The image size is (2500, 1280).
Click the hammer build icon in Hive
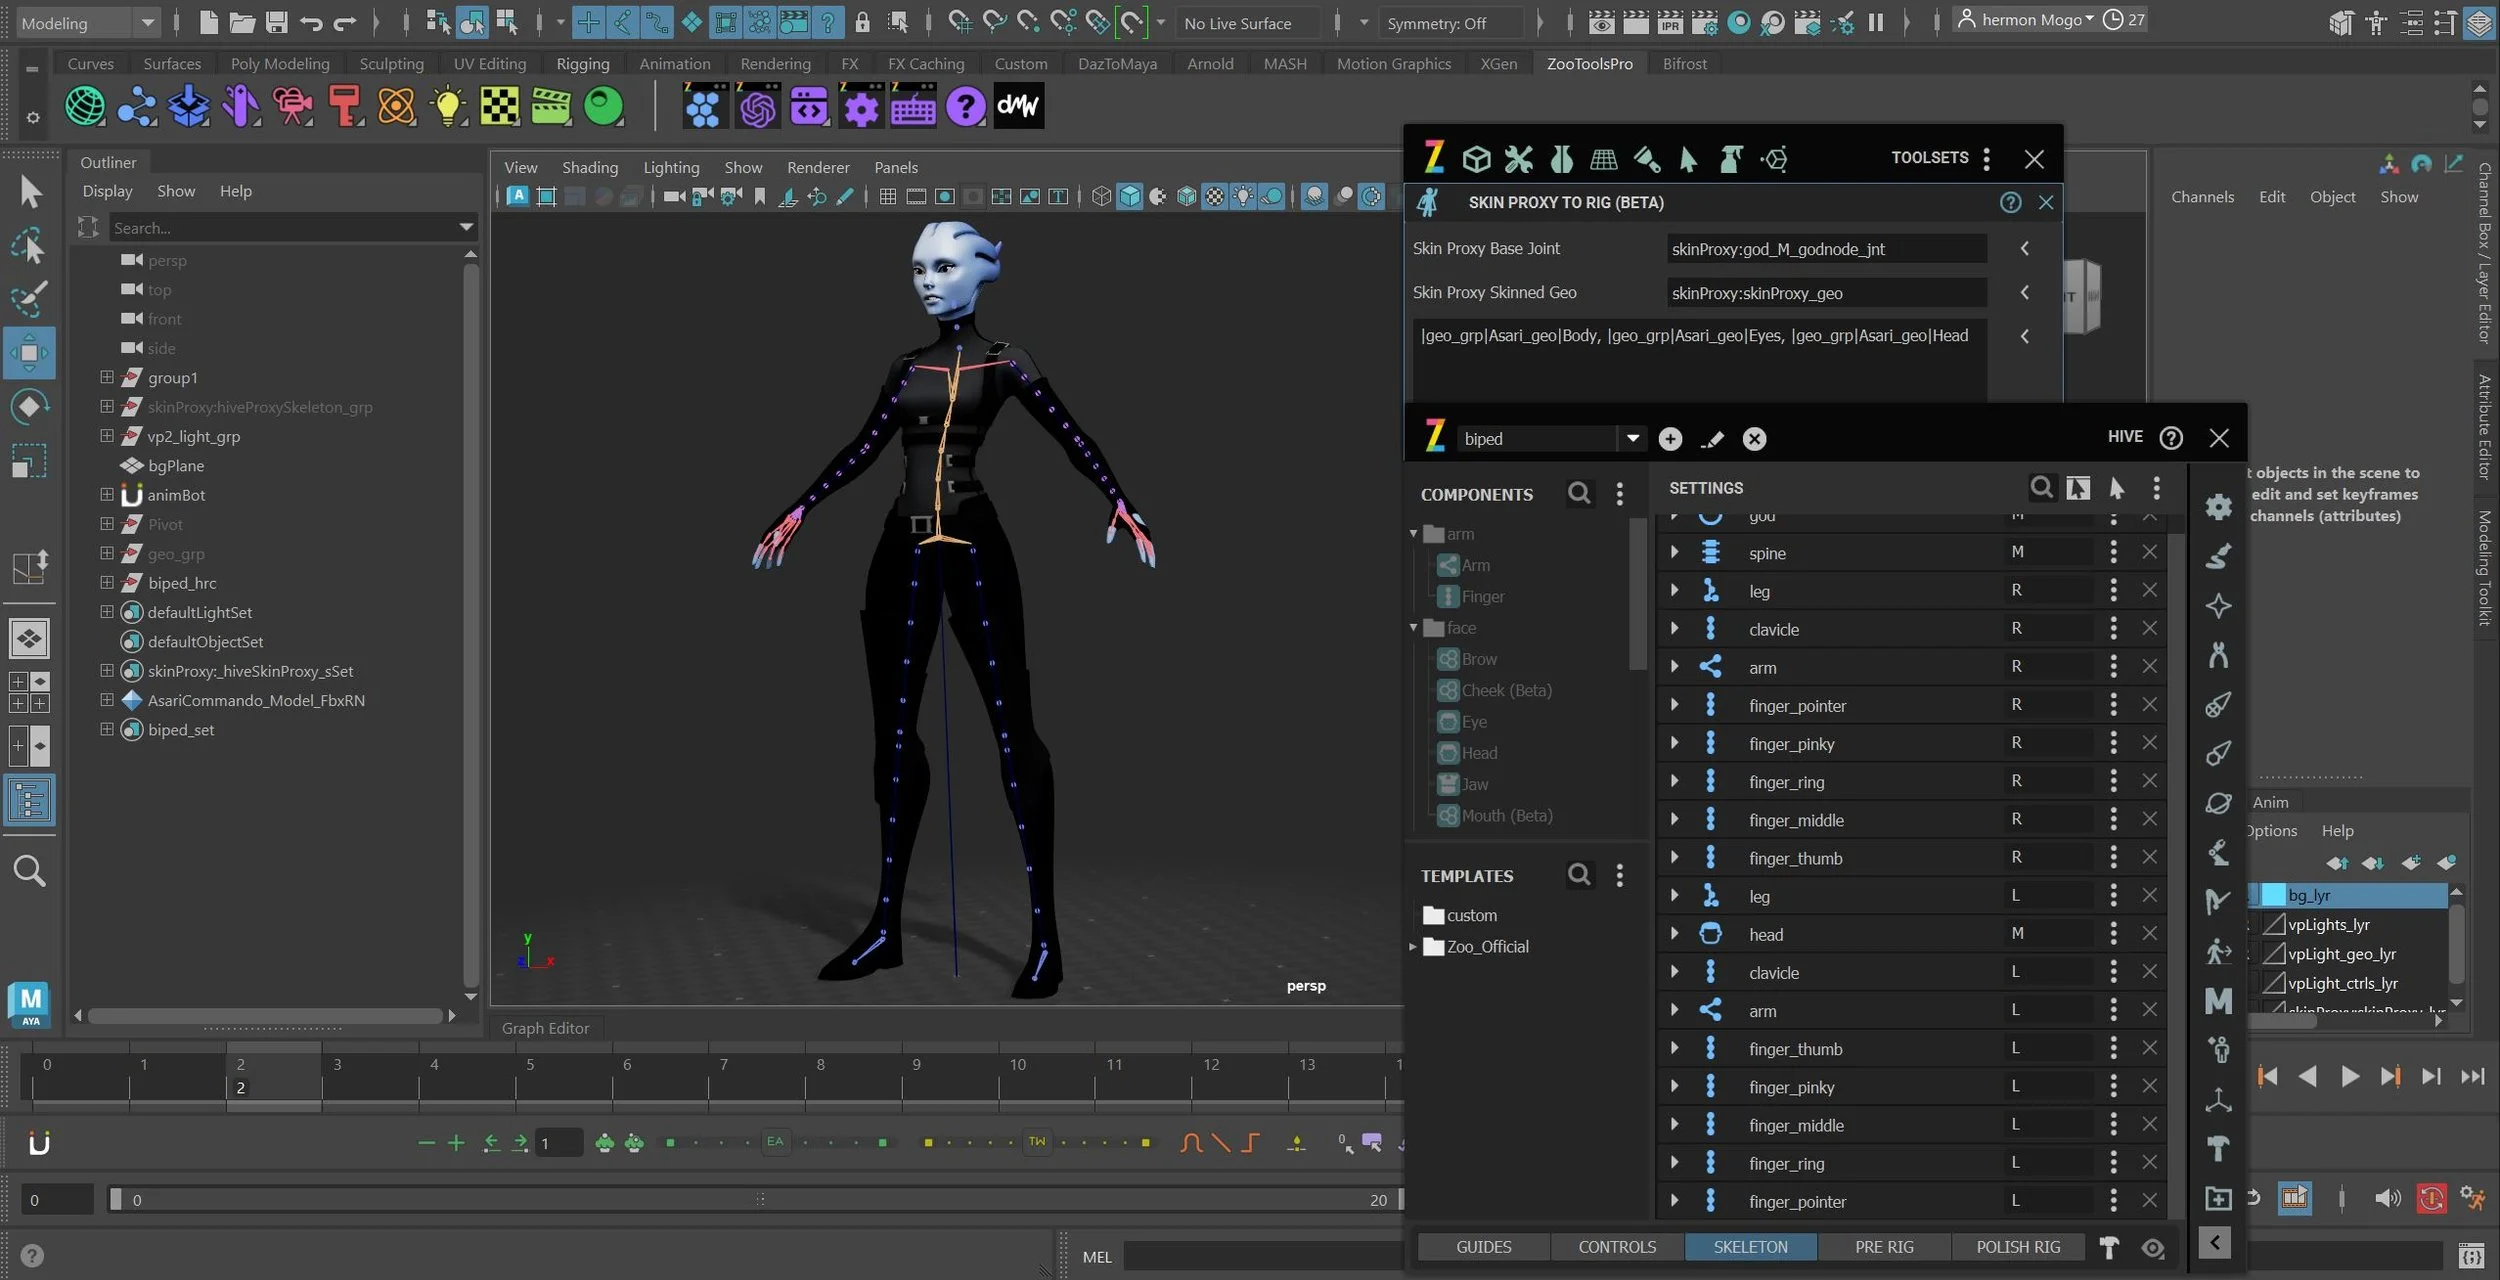[2109, 1247]
